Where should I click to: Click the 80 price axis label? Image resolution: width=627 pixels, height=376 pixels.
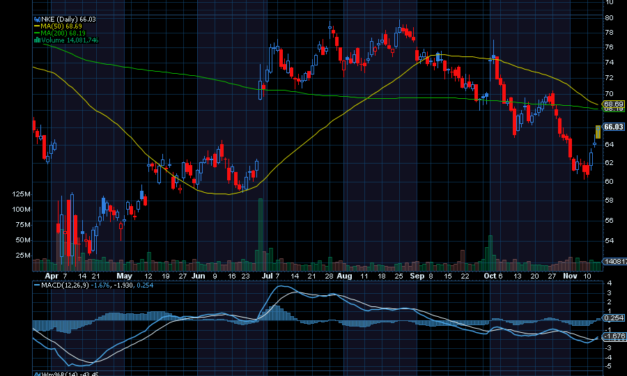609,18
